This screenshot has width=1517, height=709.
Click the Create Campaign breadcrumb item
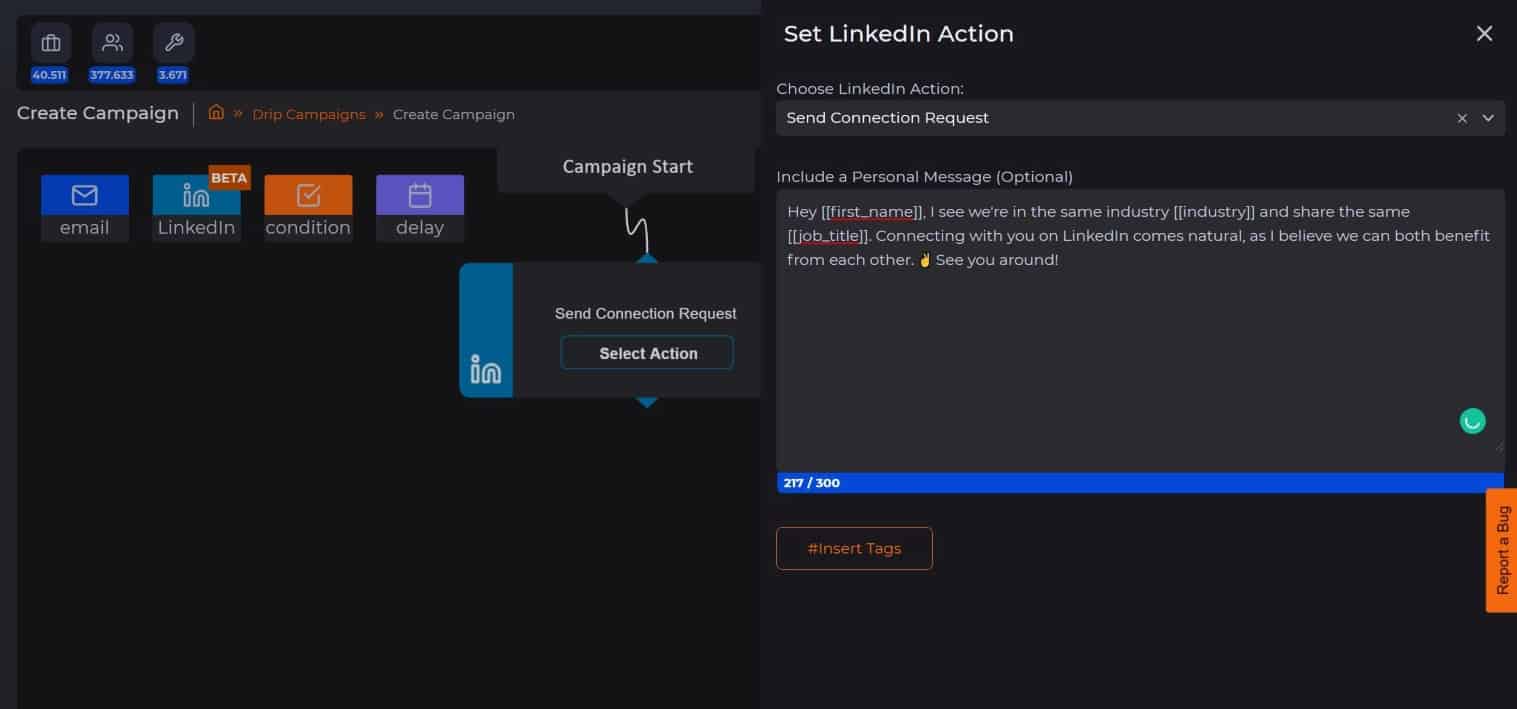pos(453,114)
